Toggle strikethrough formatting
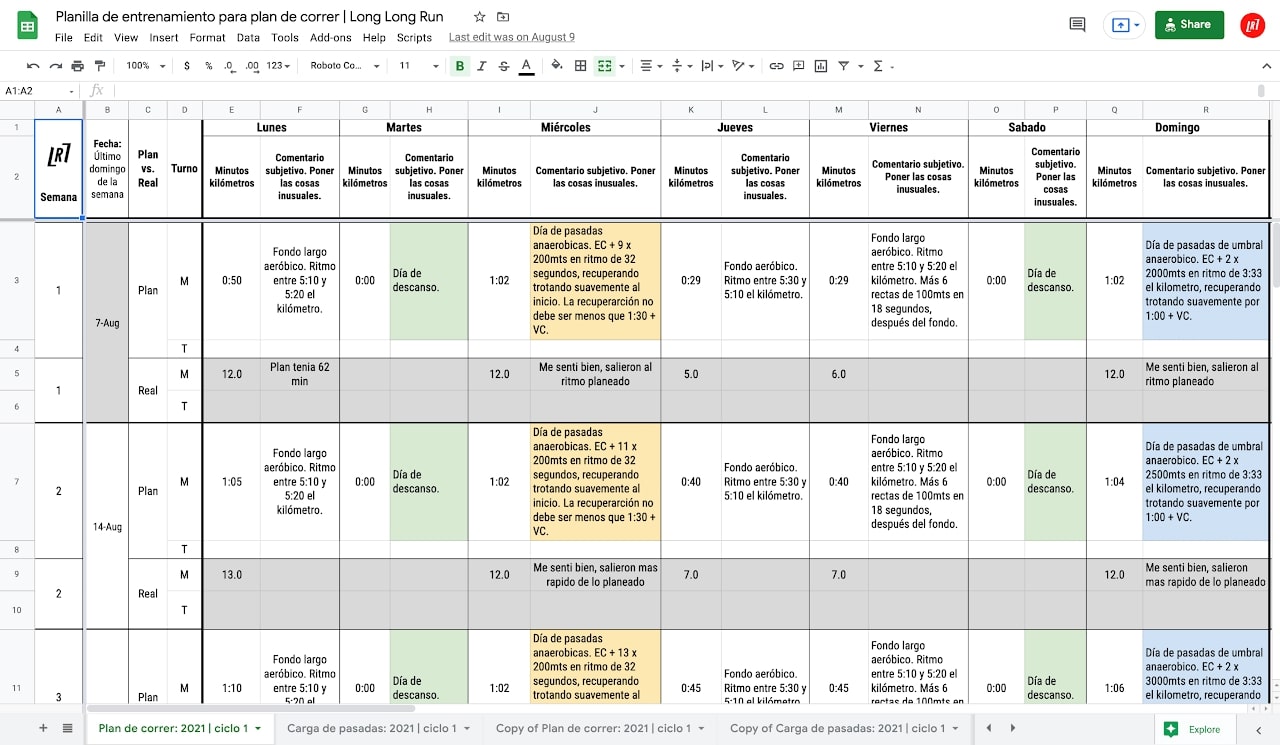Viewport: 1280px width, 745px height. pos(504,66)
